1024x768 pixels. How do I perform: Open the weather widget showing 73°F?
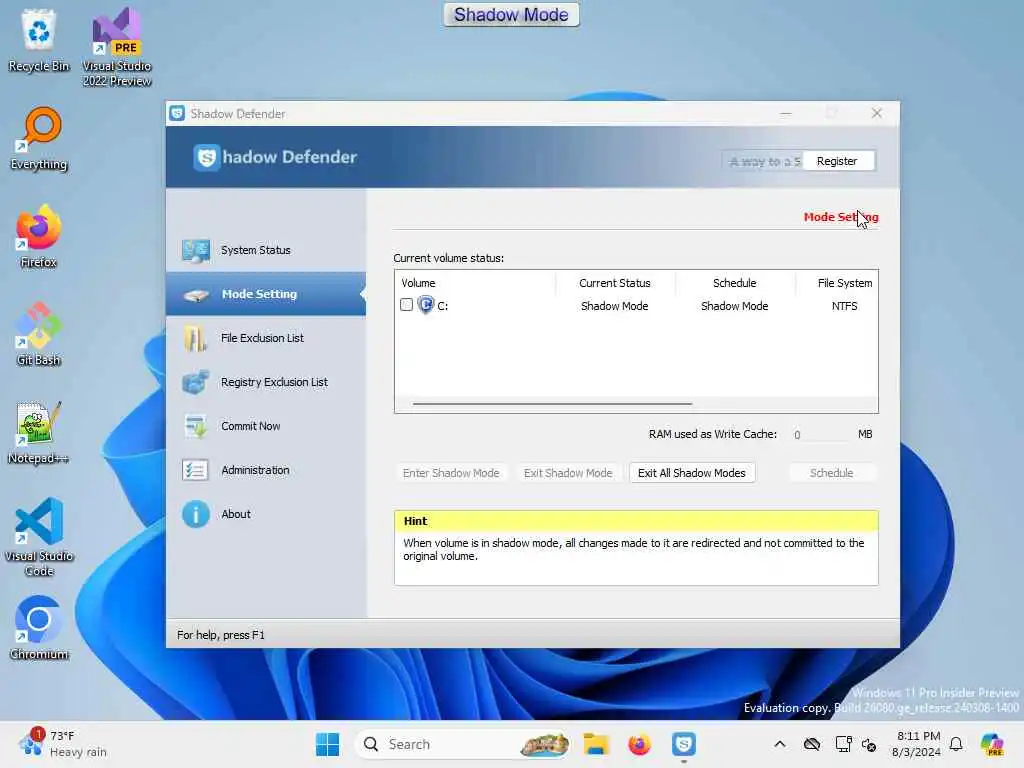pos(63,744)
